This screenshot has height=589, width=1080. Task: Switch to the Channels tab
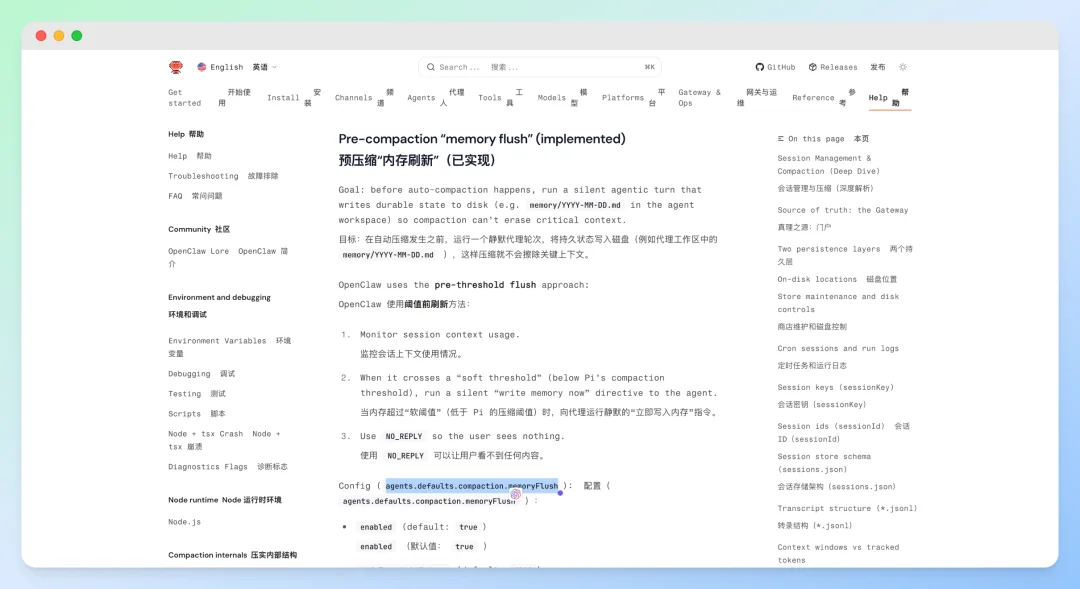(353, 98)
